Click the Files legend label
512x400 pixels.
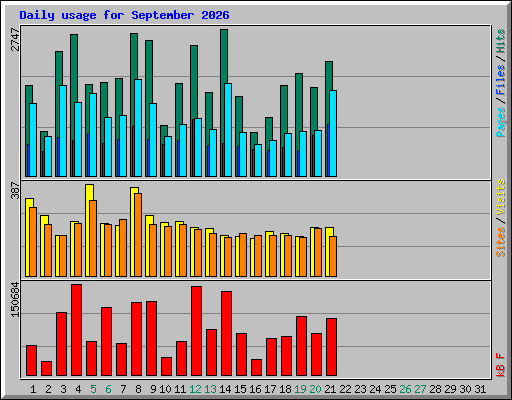(x=500, y=79)
